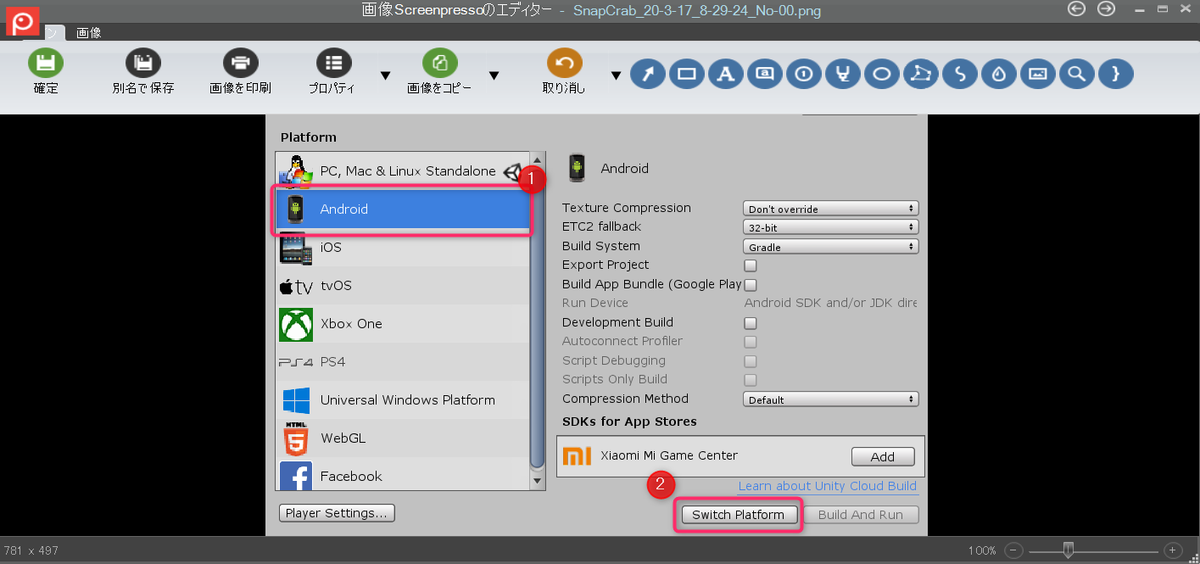The height and width of the screenshot is (564, 1200).
Task: Toggle the Scripts Only Build checkbox
Action: (x=750, y=380)
